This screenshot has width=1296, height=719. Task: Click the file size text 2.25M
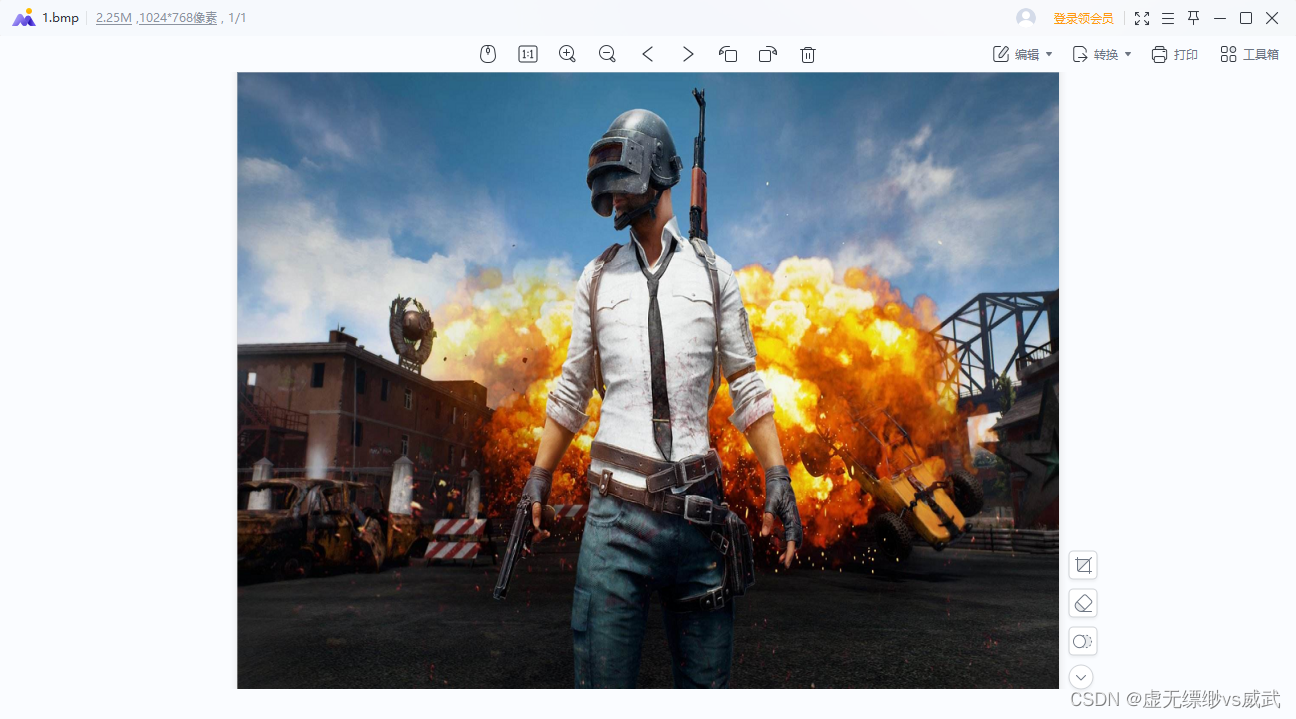coord(114,18)
